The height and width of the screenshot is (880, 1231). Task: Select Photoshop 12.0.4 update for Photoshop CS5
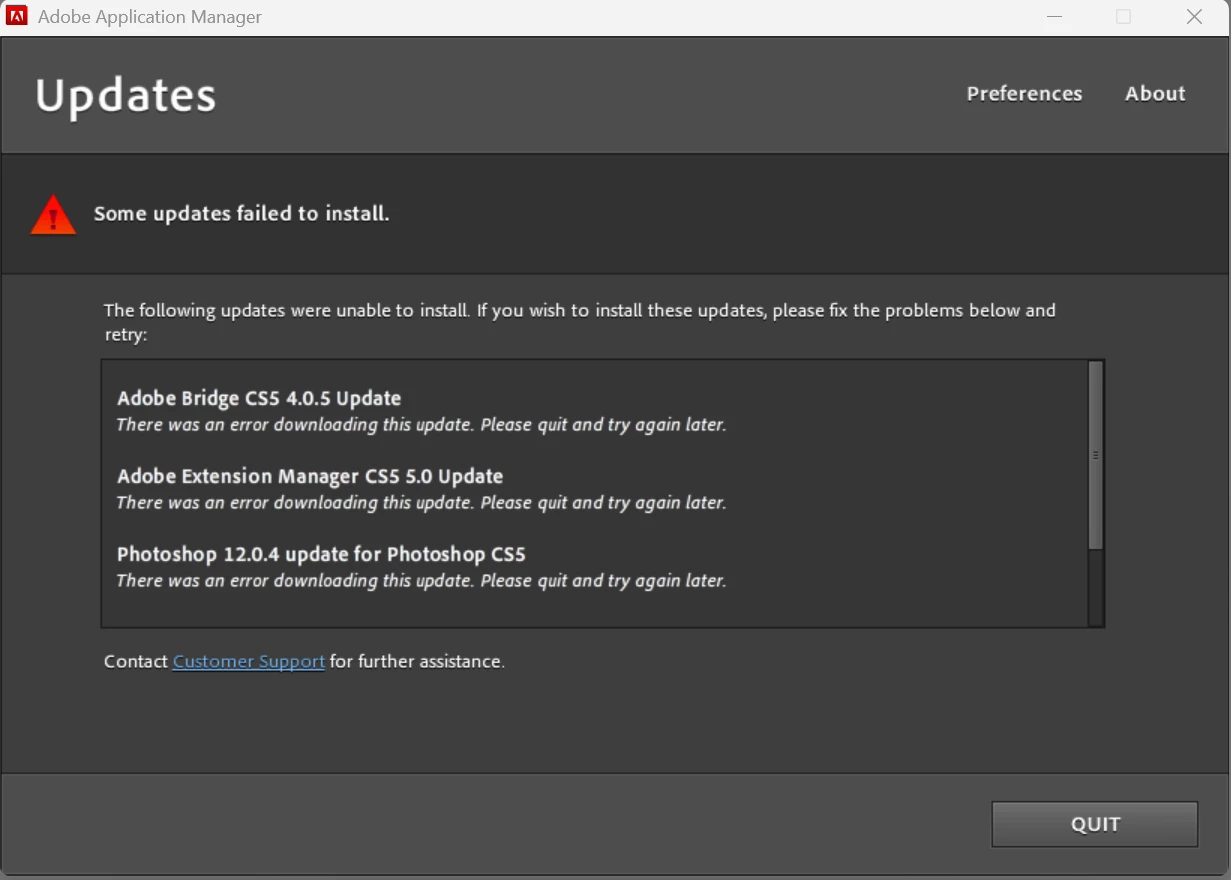[x=321, y=554]
